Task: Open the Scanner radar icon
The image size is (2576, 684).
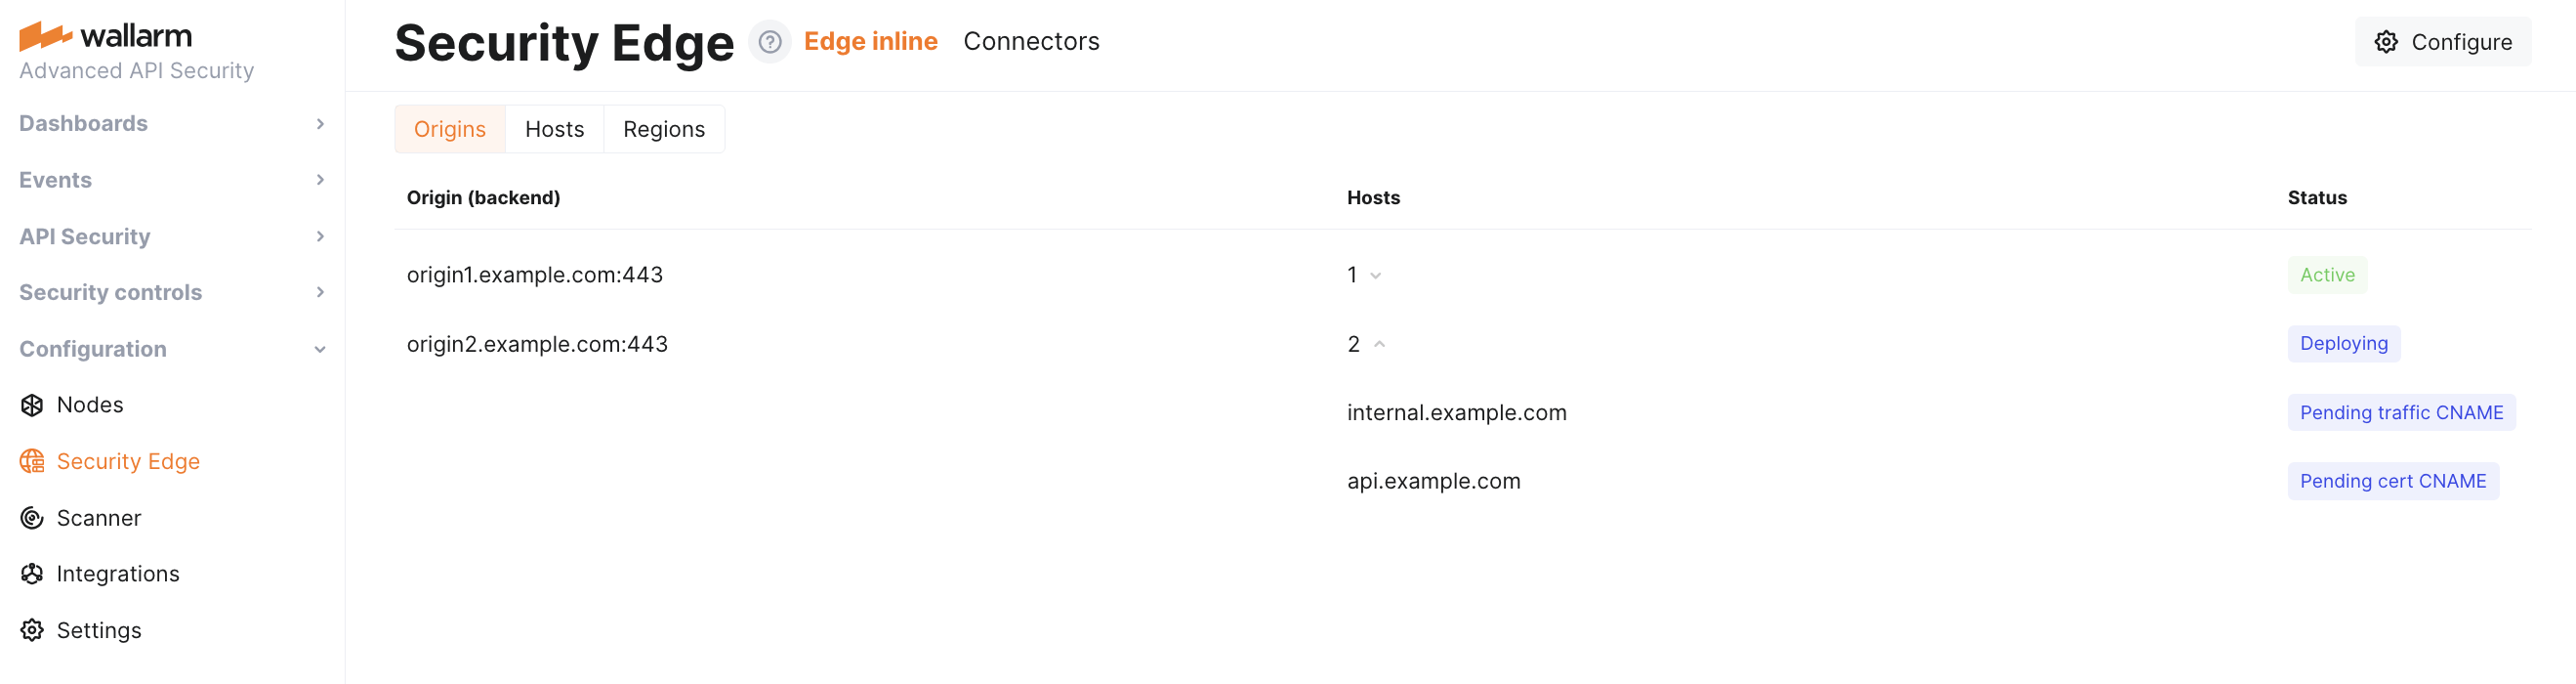Action: pyautogui.click(x=32, y=518)
